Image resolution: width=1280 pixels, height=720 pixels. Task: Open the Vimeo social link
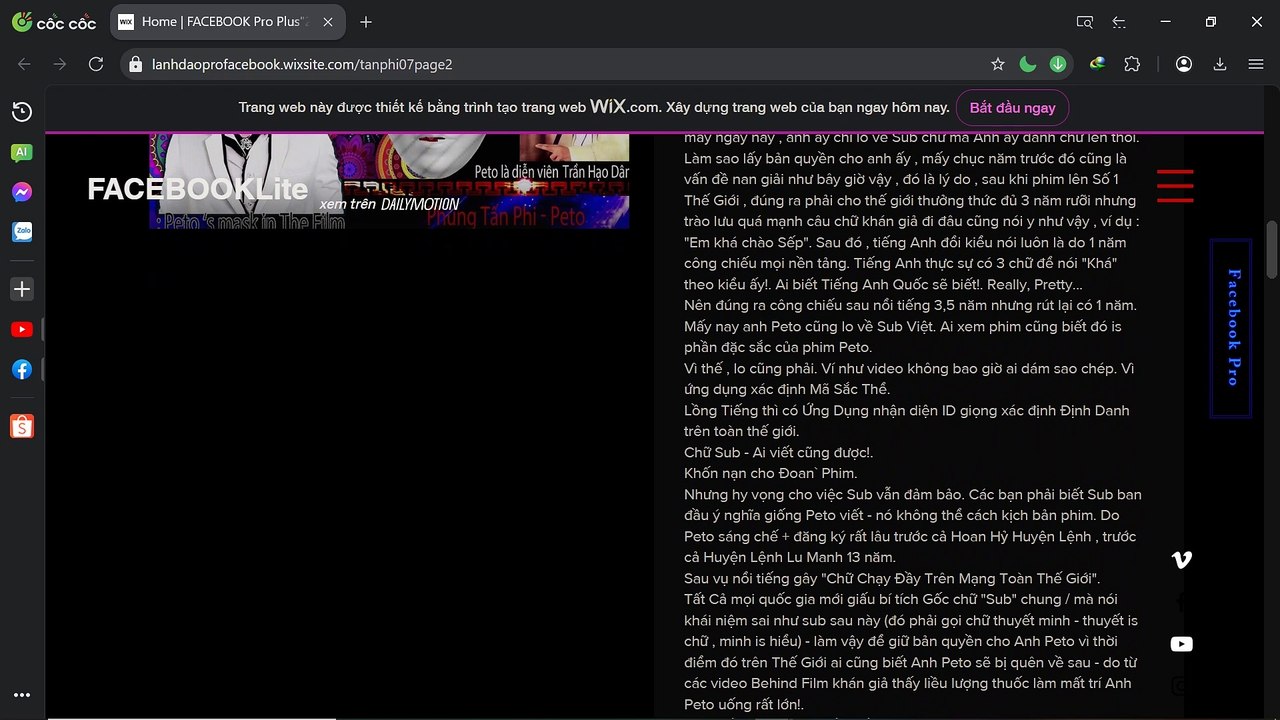click(x=1181, y=560)
